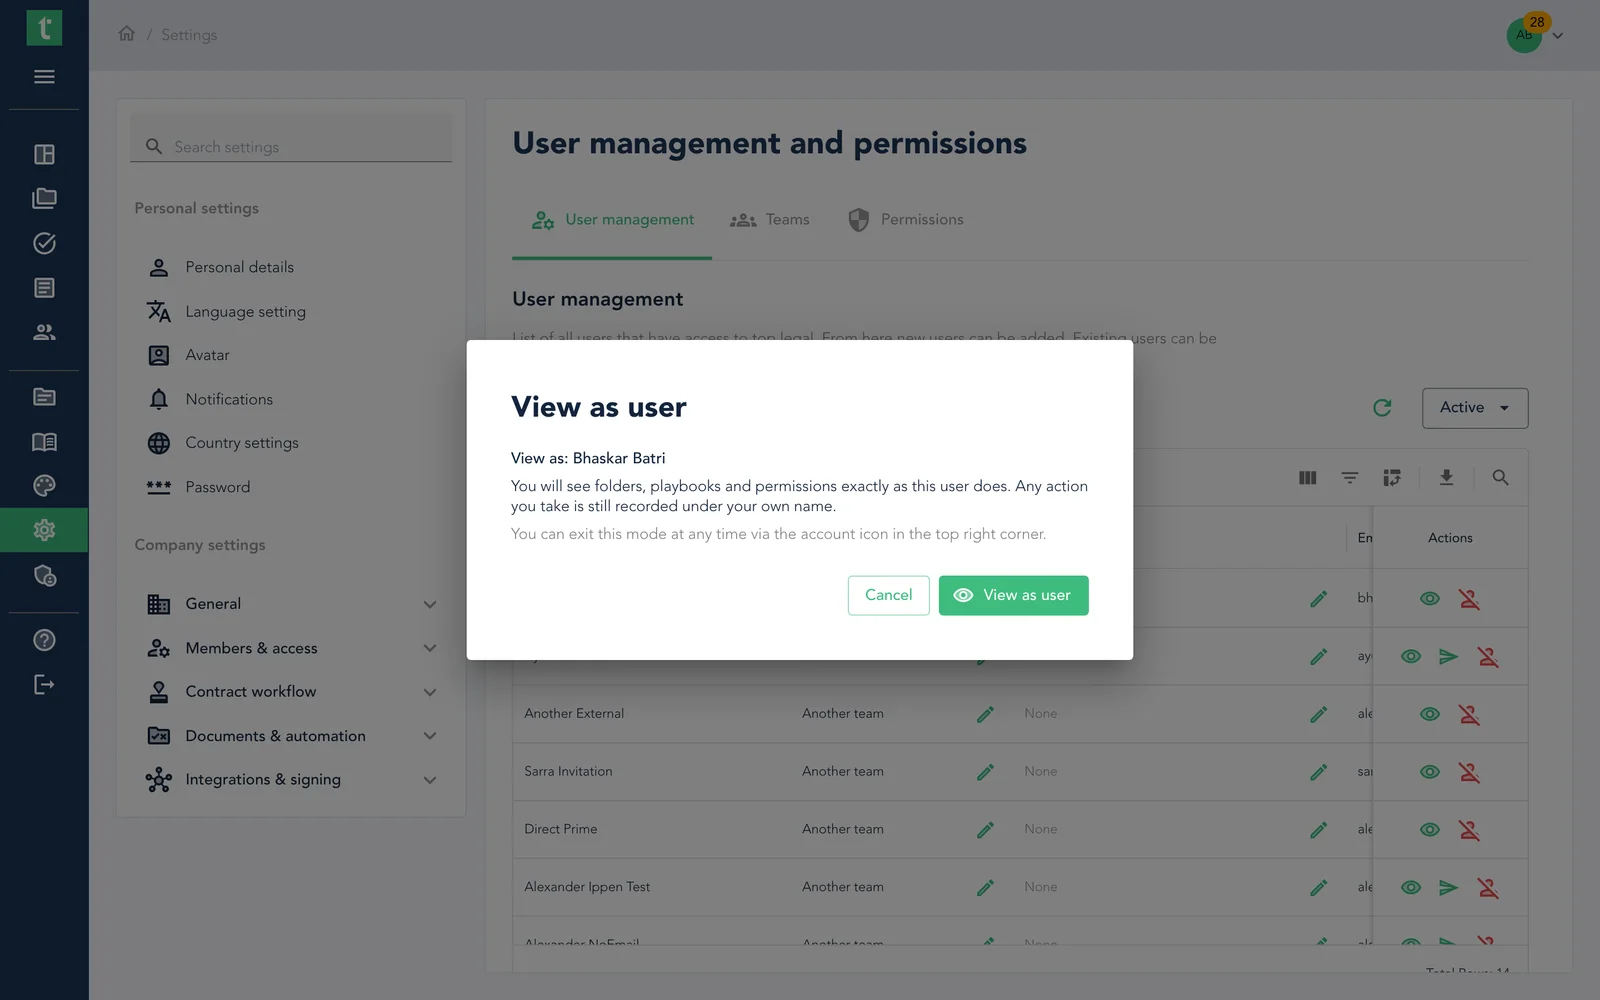Expand the Documents & automation section
This screenshot has height=1000, width=1600.
[291, 736]
